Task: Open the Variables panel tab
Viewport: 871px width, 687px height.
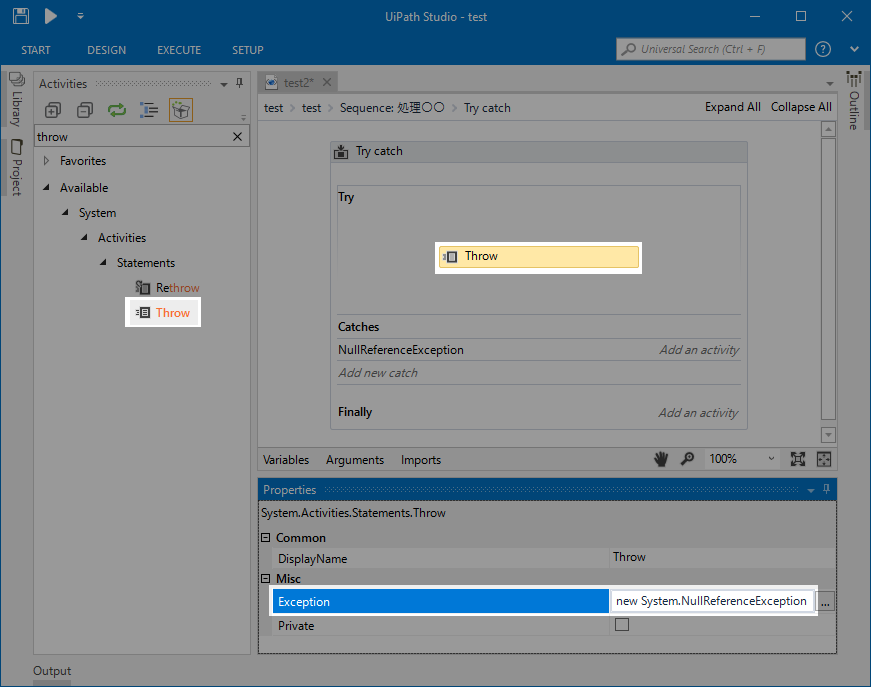Action: click(286, 460)
